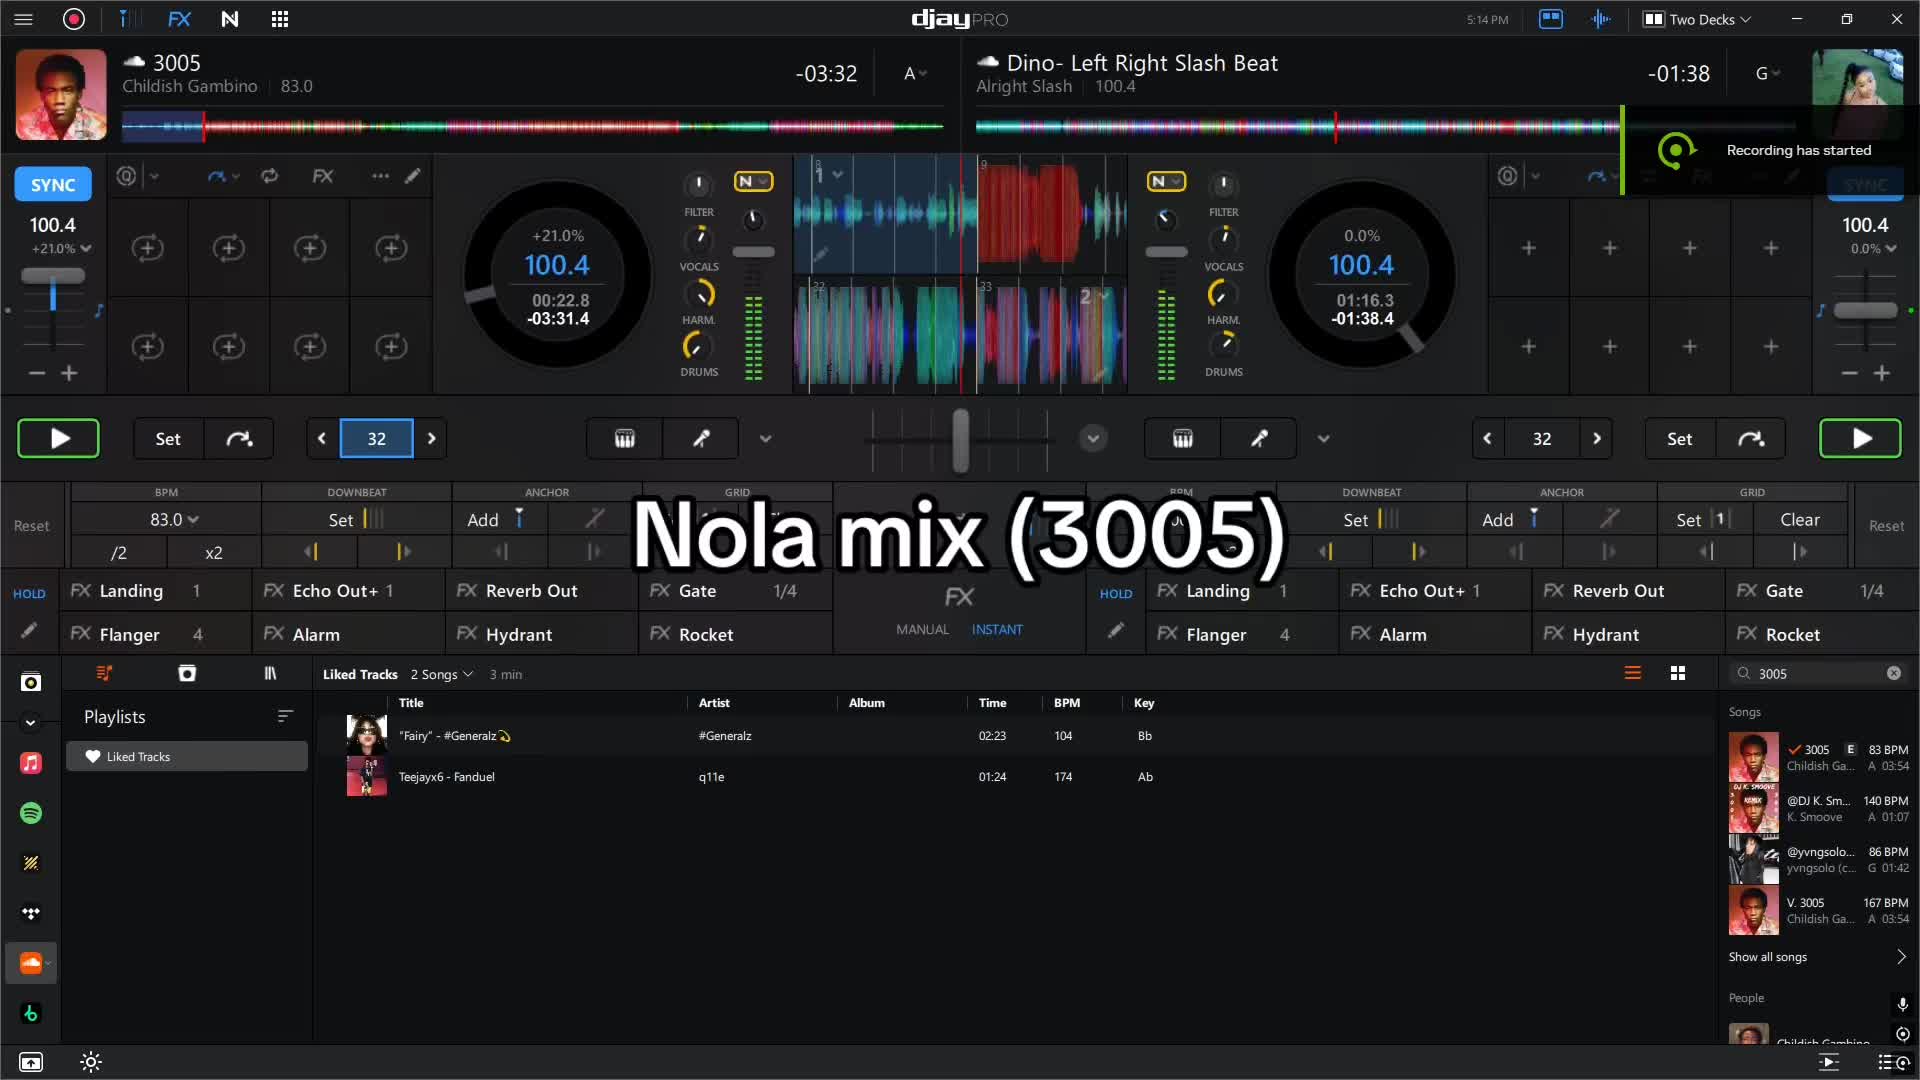Open left deck three-dots more options
1920x1080 pixels.
(380, 176)
